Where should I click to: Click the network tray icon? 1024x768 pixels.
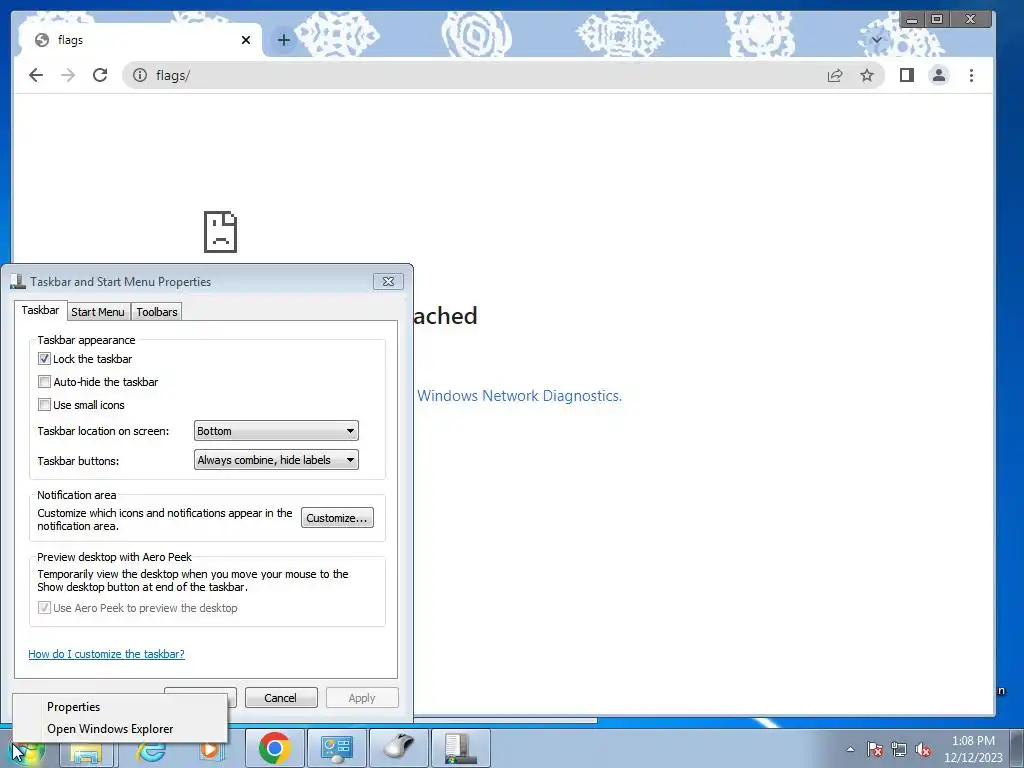(899, 749)
